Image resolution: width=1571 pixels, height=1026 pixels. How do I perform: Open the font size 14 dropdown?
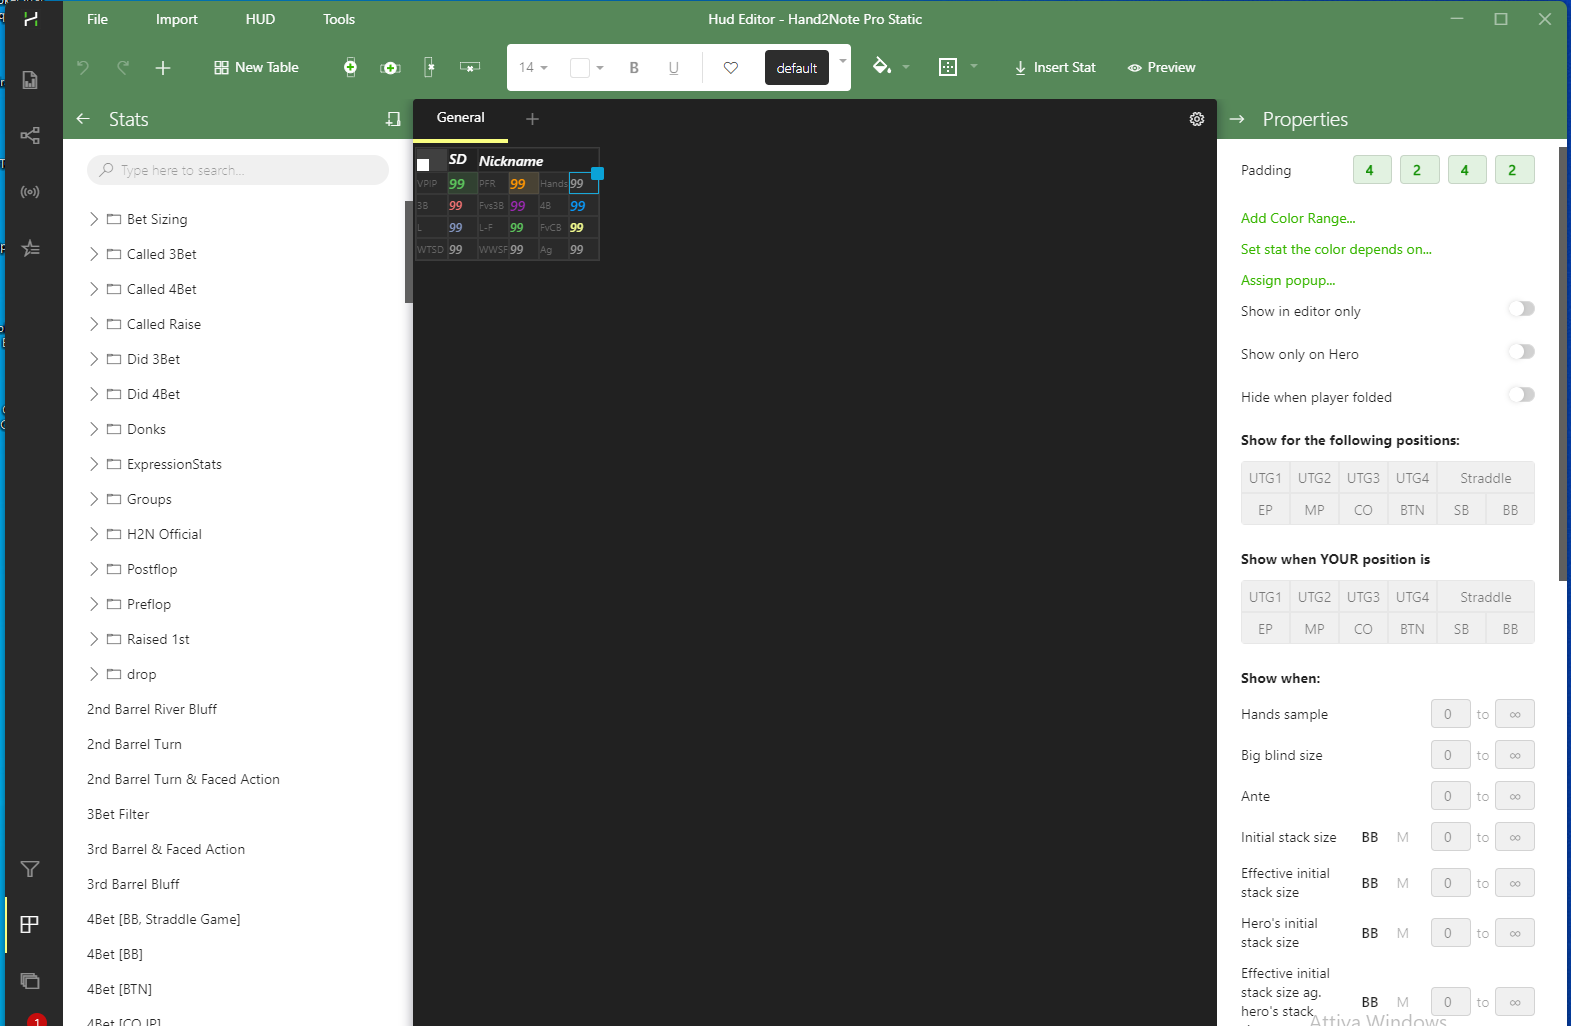point(533,68)
